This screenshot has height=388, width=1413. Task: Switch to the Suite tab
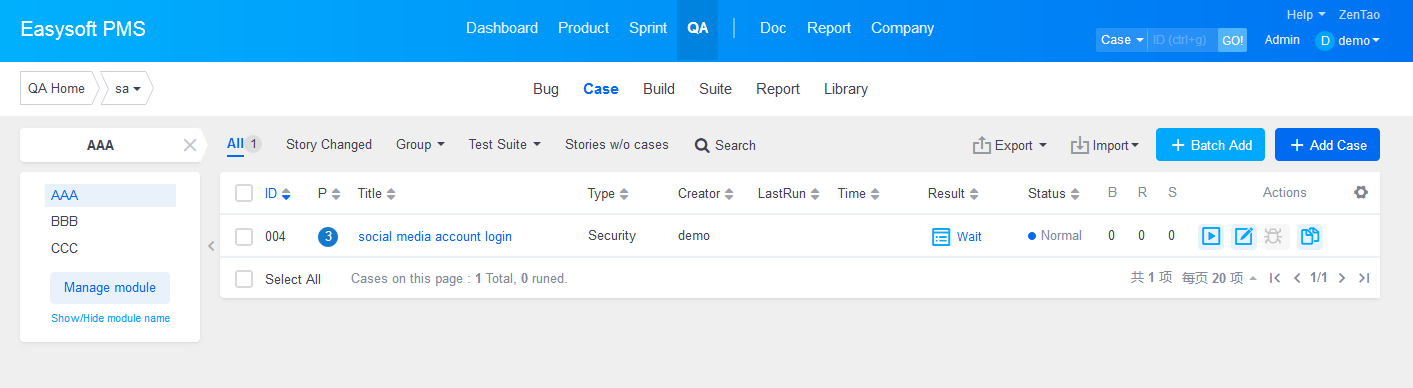[715, 89]
